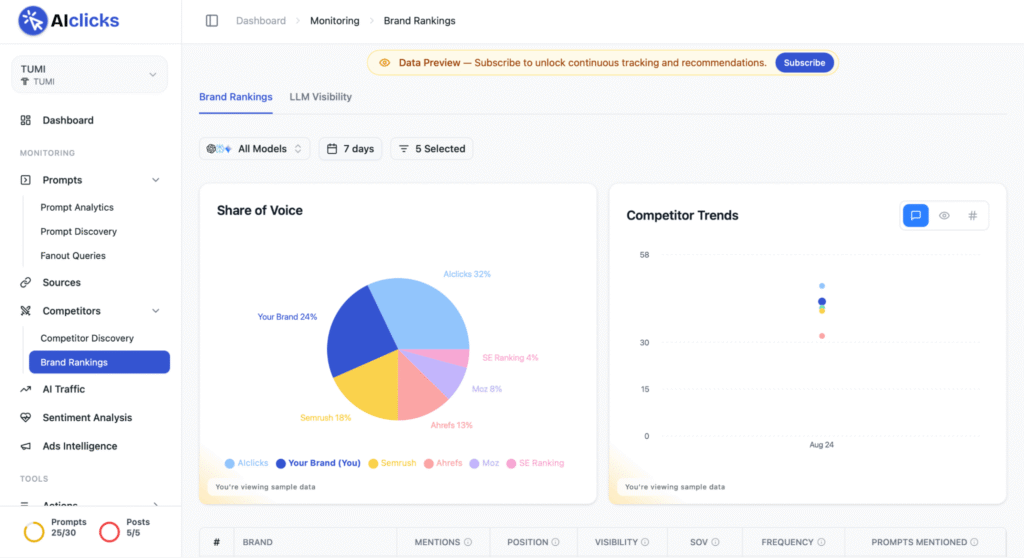The width and height of the screenshot is (1024, 558).
Task: Open Prompt Discovery in sidebar
Action: pyautogui.click(x=78, y=231)
